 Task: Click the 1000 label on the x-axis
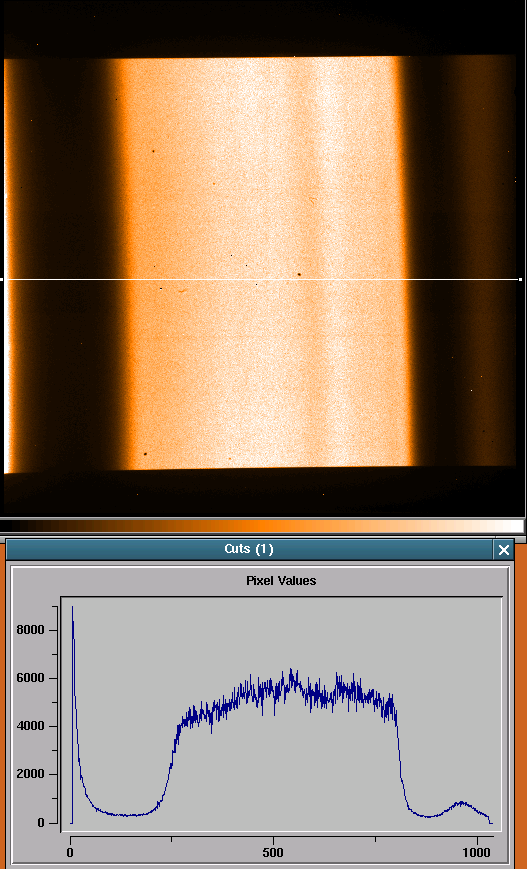coord(477,851)
